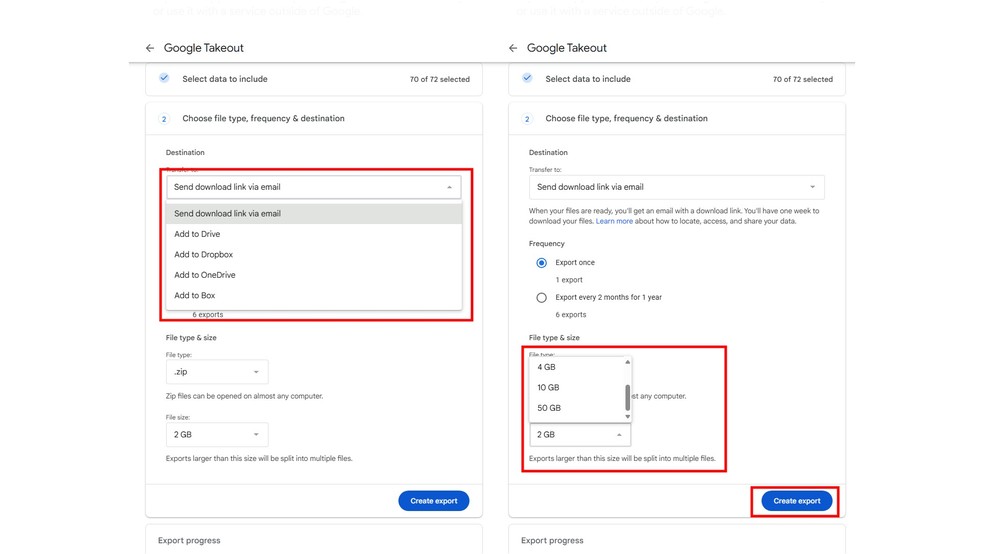The height and width of the screenshot is (554, 984).
Task: Click the checkmark icon beside left 'Select data to include'
Action: [164, 78]
